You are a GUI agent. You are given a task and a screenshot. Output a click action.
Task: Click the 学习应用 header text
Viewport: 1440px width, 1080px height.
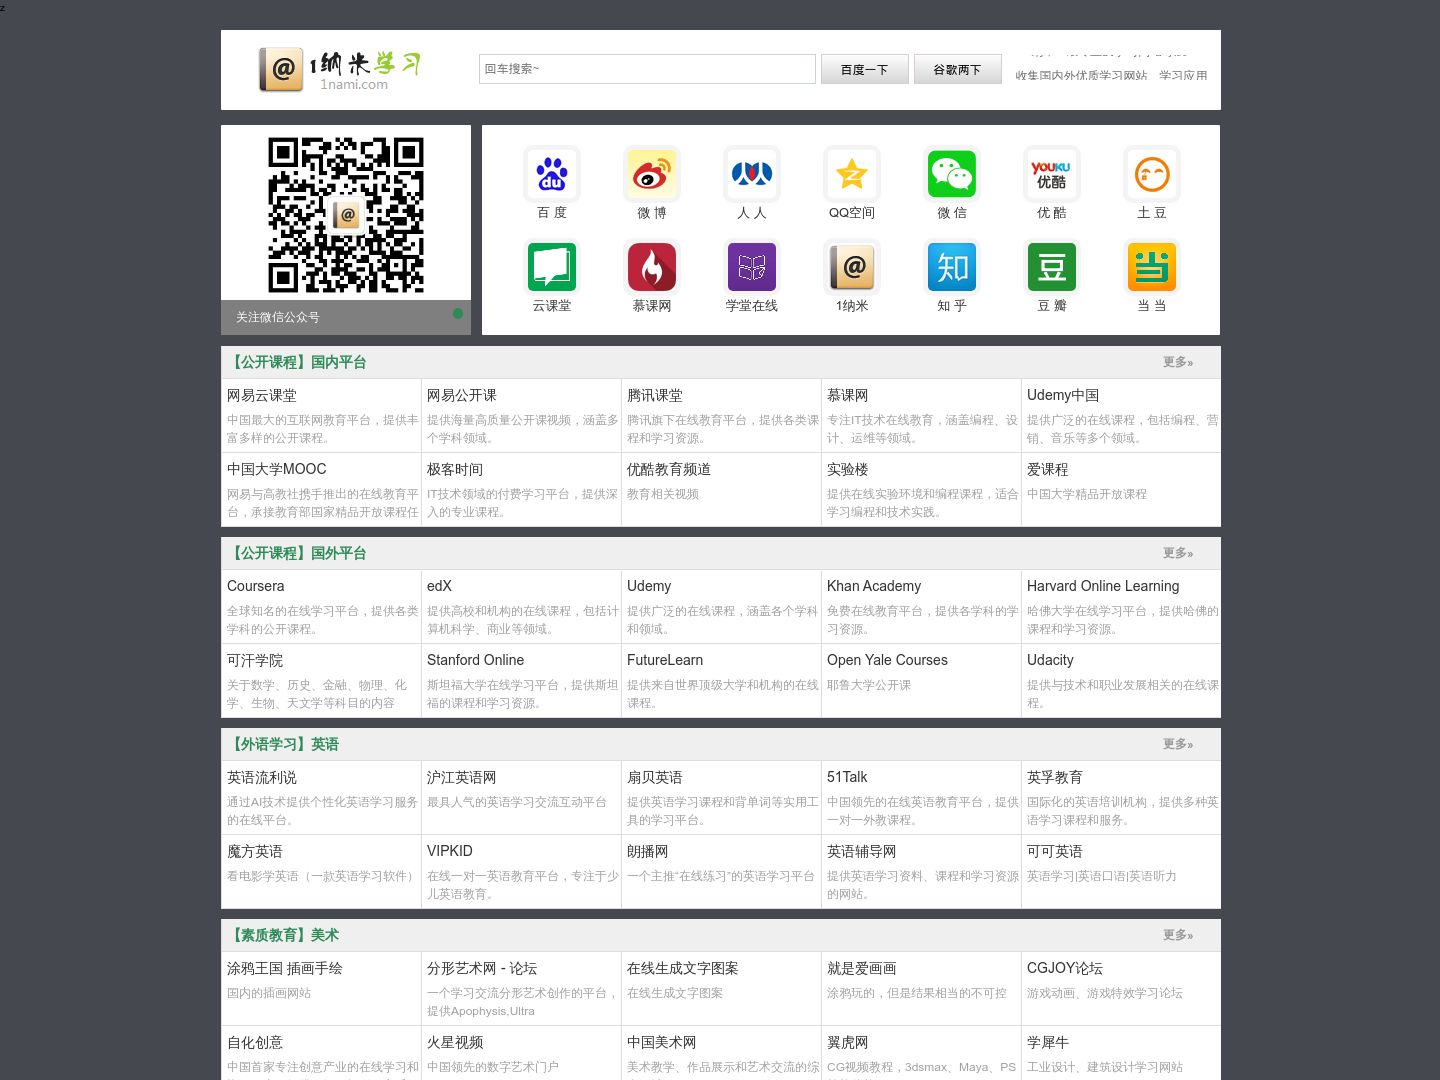pyautogui.click(x=1183, y=75)
